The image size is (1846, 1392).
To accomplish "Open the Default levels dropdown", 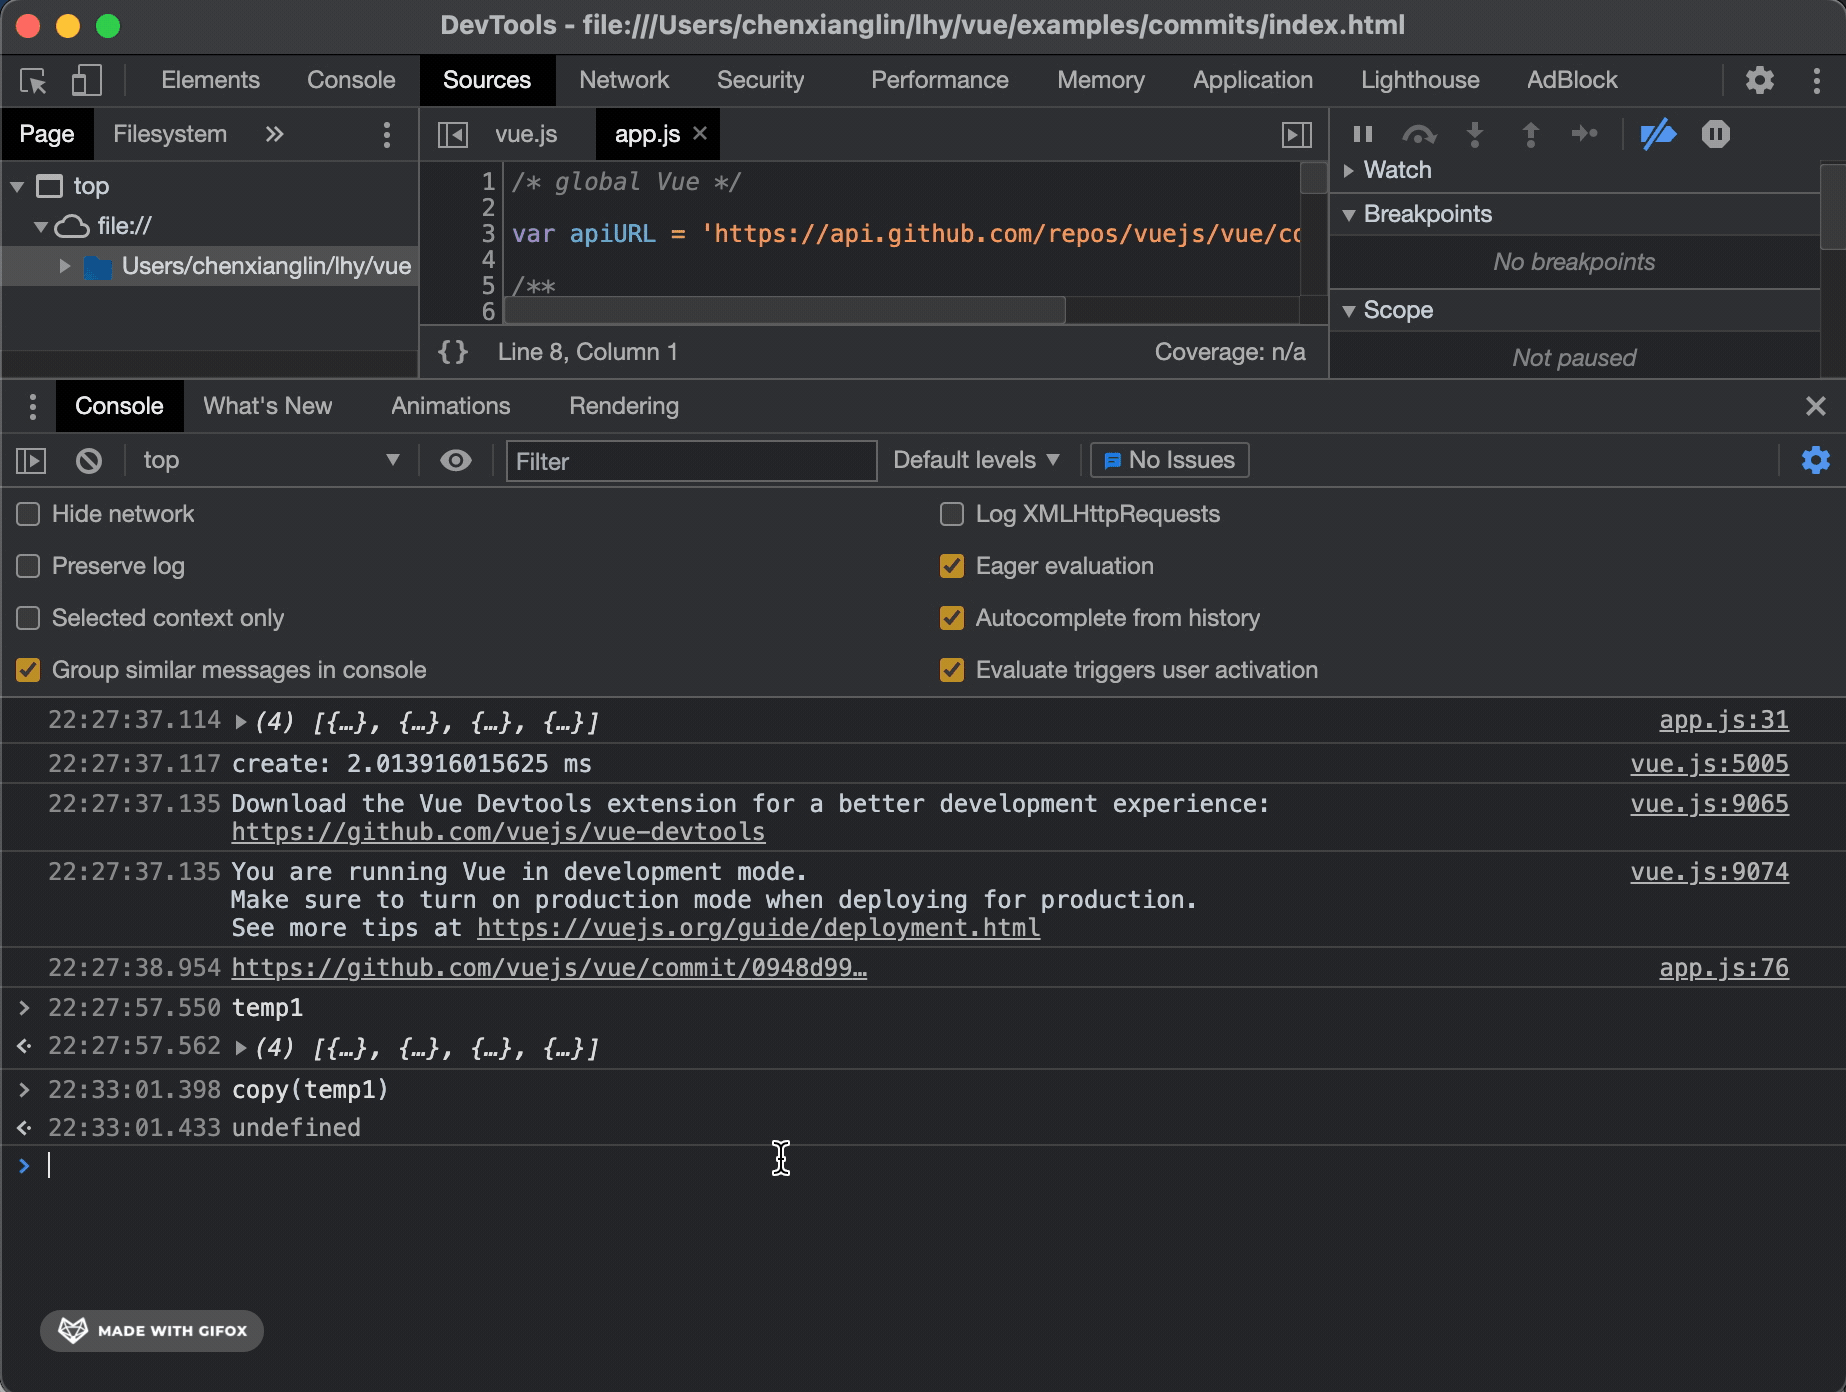I will point(975,460).
